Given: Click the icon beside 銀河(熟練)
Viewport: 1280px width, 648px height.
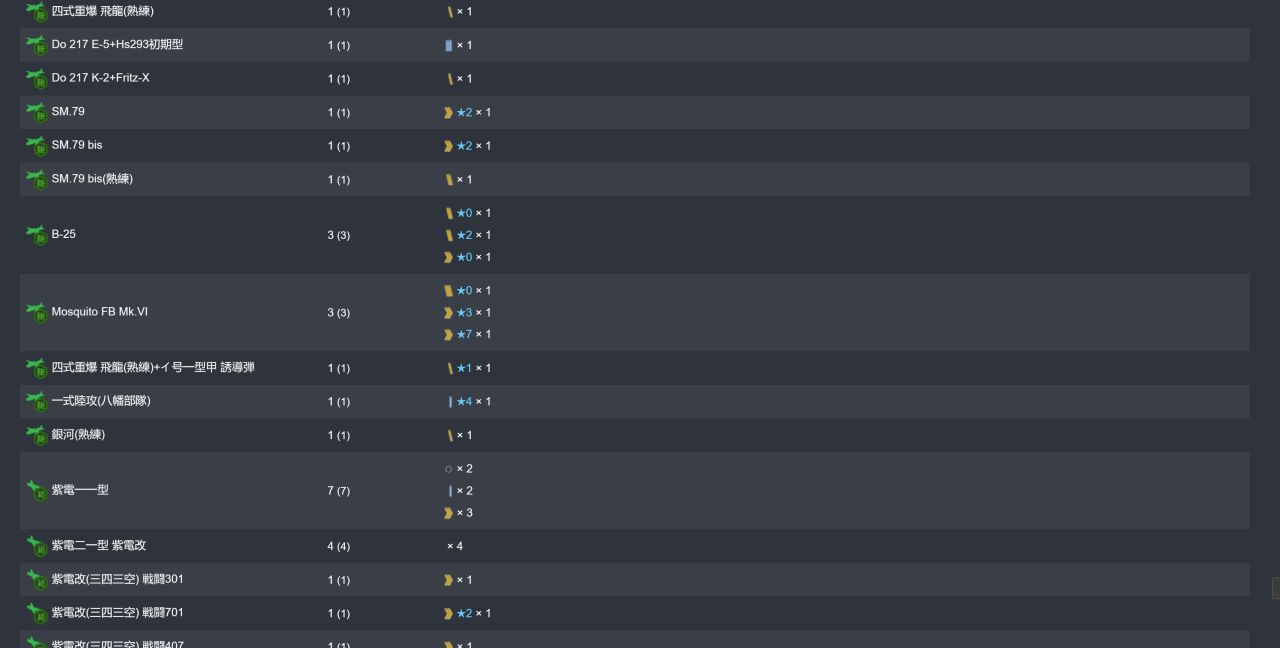Looking at the screenshot, I should coord(36,435).
